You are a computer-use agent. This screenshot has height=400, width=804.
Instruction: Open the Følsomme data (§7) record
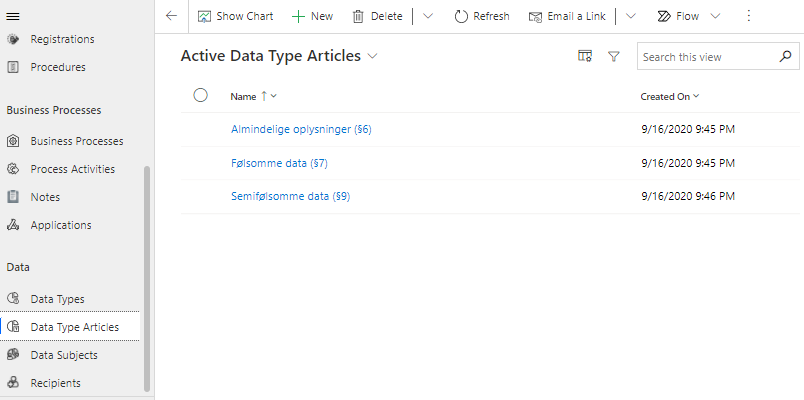pyautogui.click(x=279, y=163)
